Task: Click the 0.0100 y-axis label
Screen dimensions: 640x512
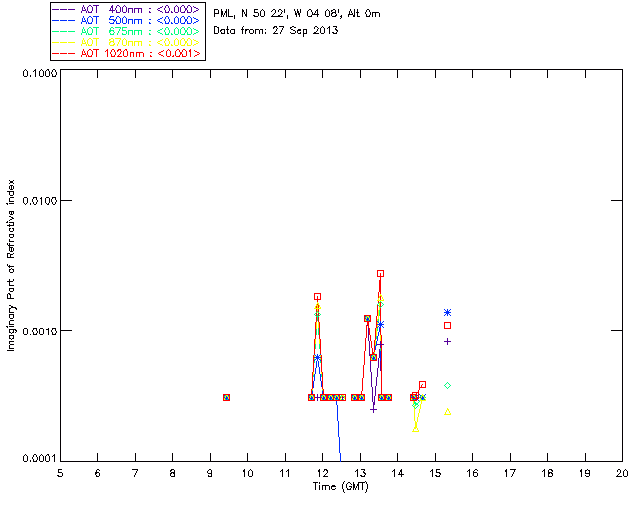Action: coord(39,200)
